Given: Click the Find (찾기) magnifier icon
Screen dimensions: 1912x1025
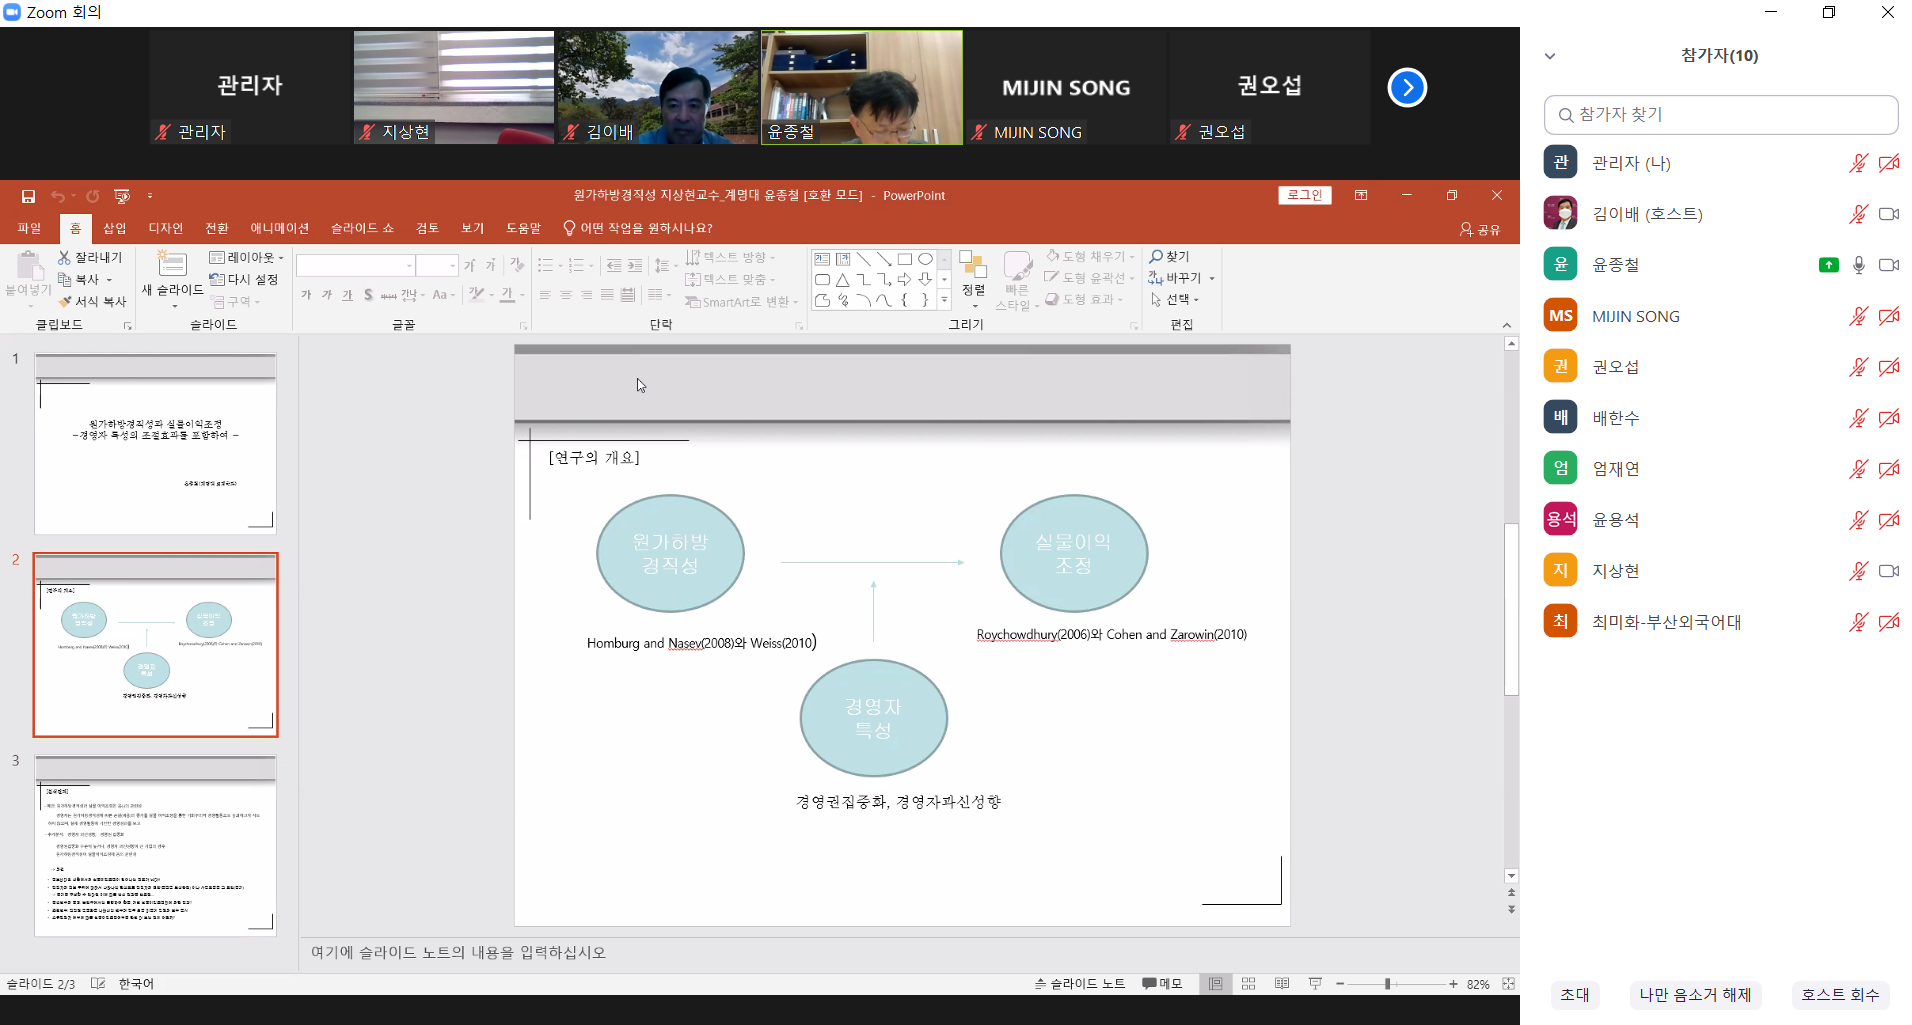Looking at the screenshot, I should tap(1157, 257).
